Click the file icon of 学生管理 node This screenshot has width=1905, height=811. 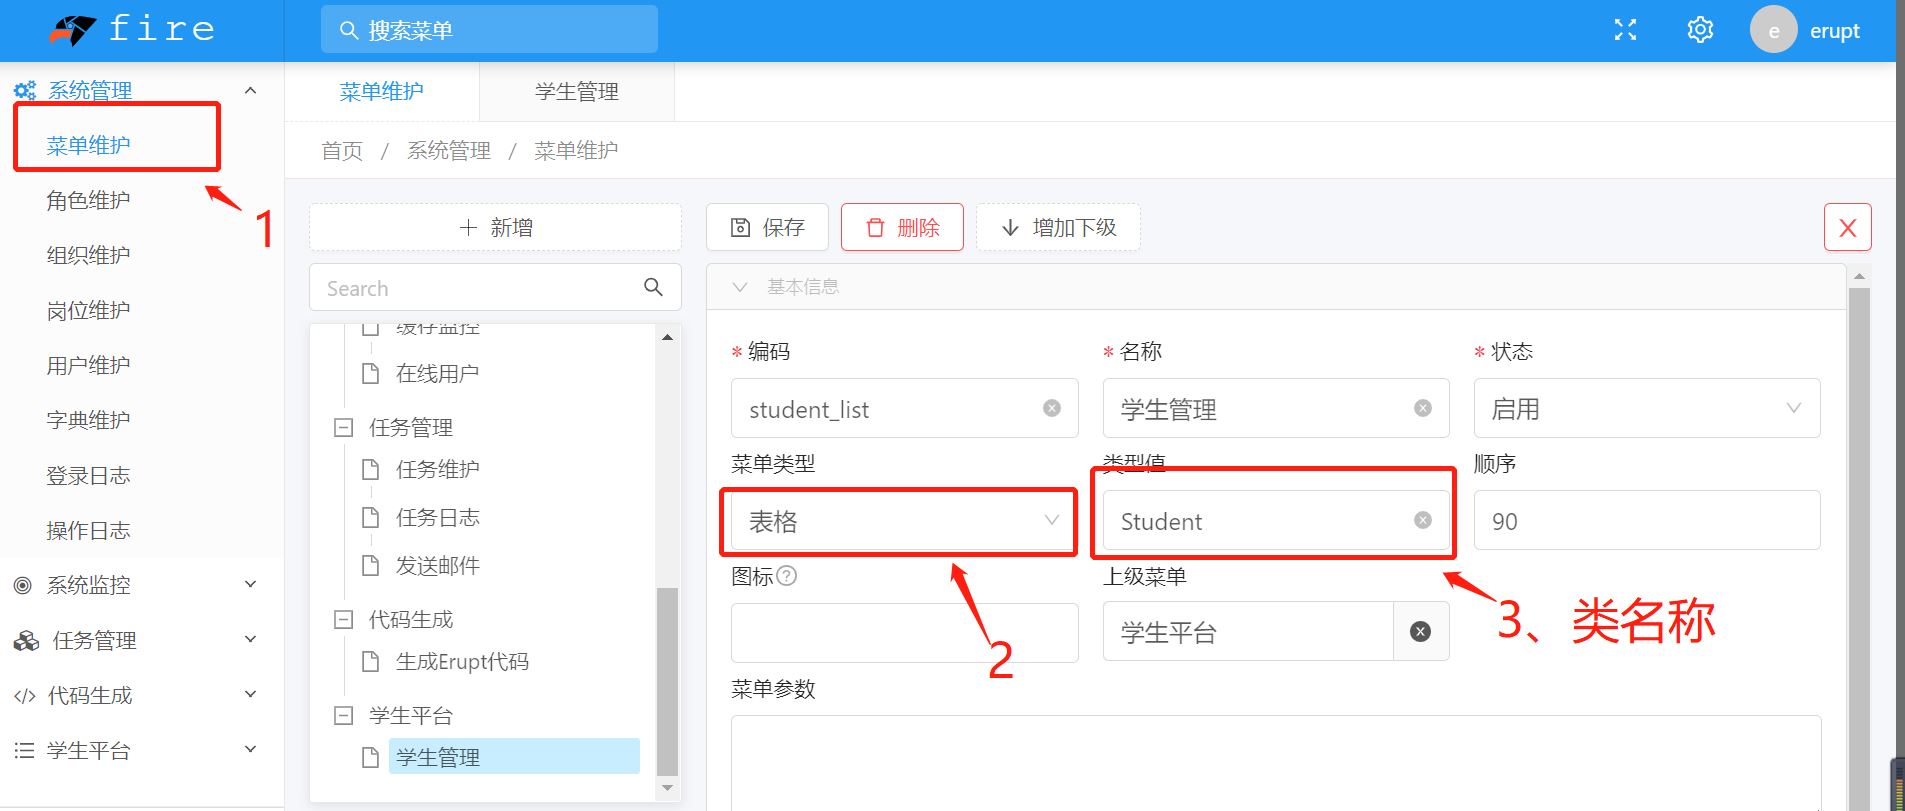pyautogui.click(x=370, y=757)
